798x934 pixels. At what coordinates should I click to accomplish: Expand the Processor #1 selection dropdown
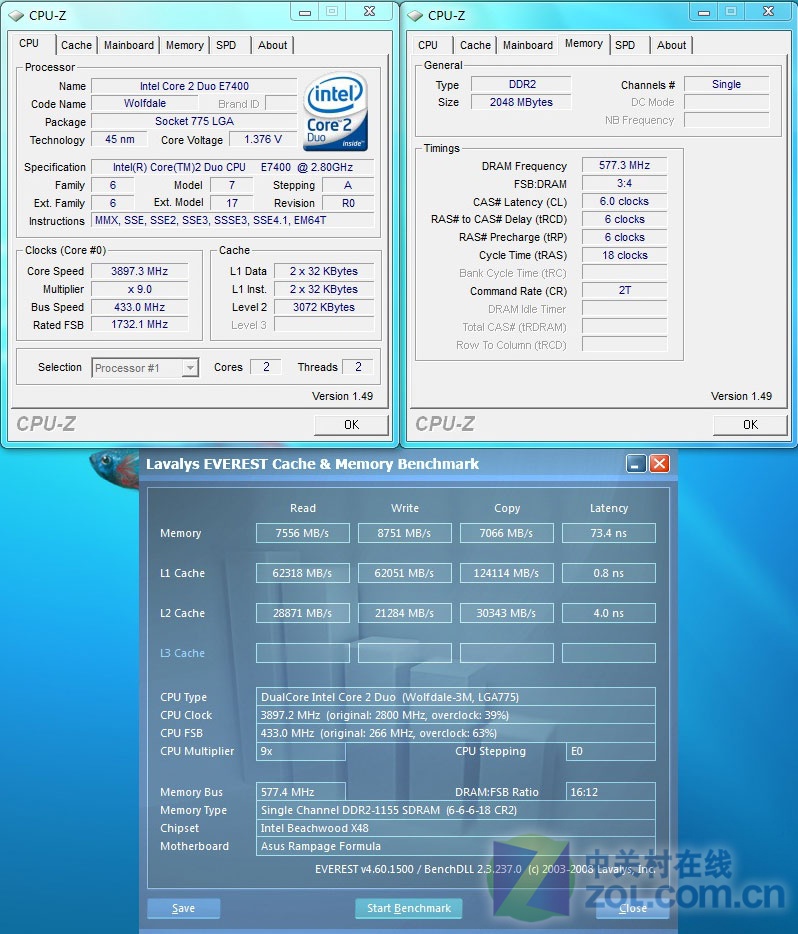(190, 368)
